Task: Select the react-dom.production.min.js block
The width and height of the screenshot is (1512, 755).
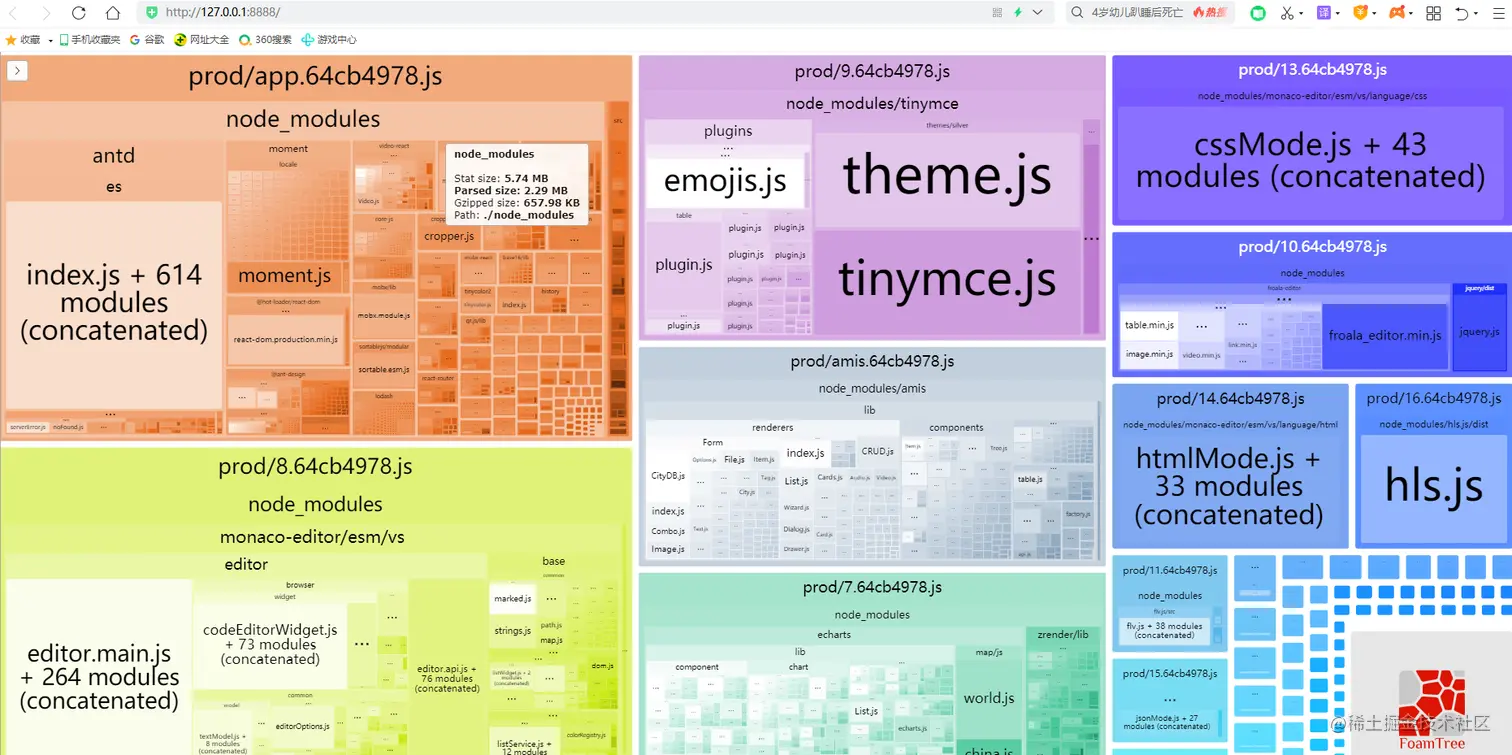Action: 287,340
